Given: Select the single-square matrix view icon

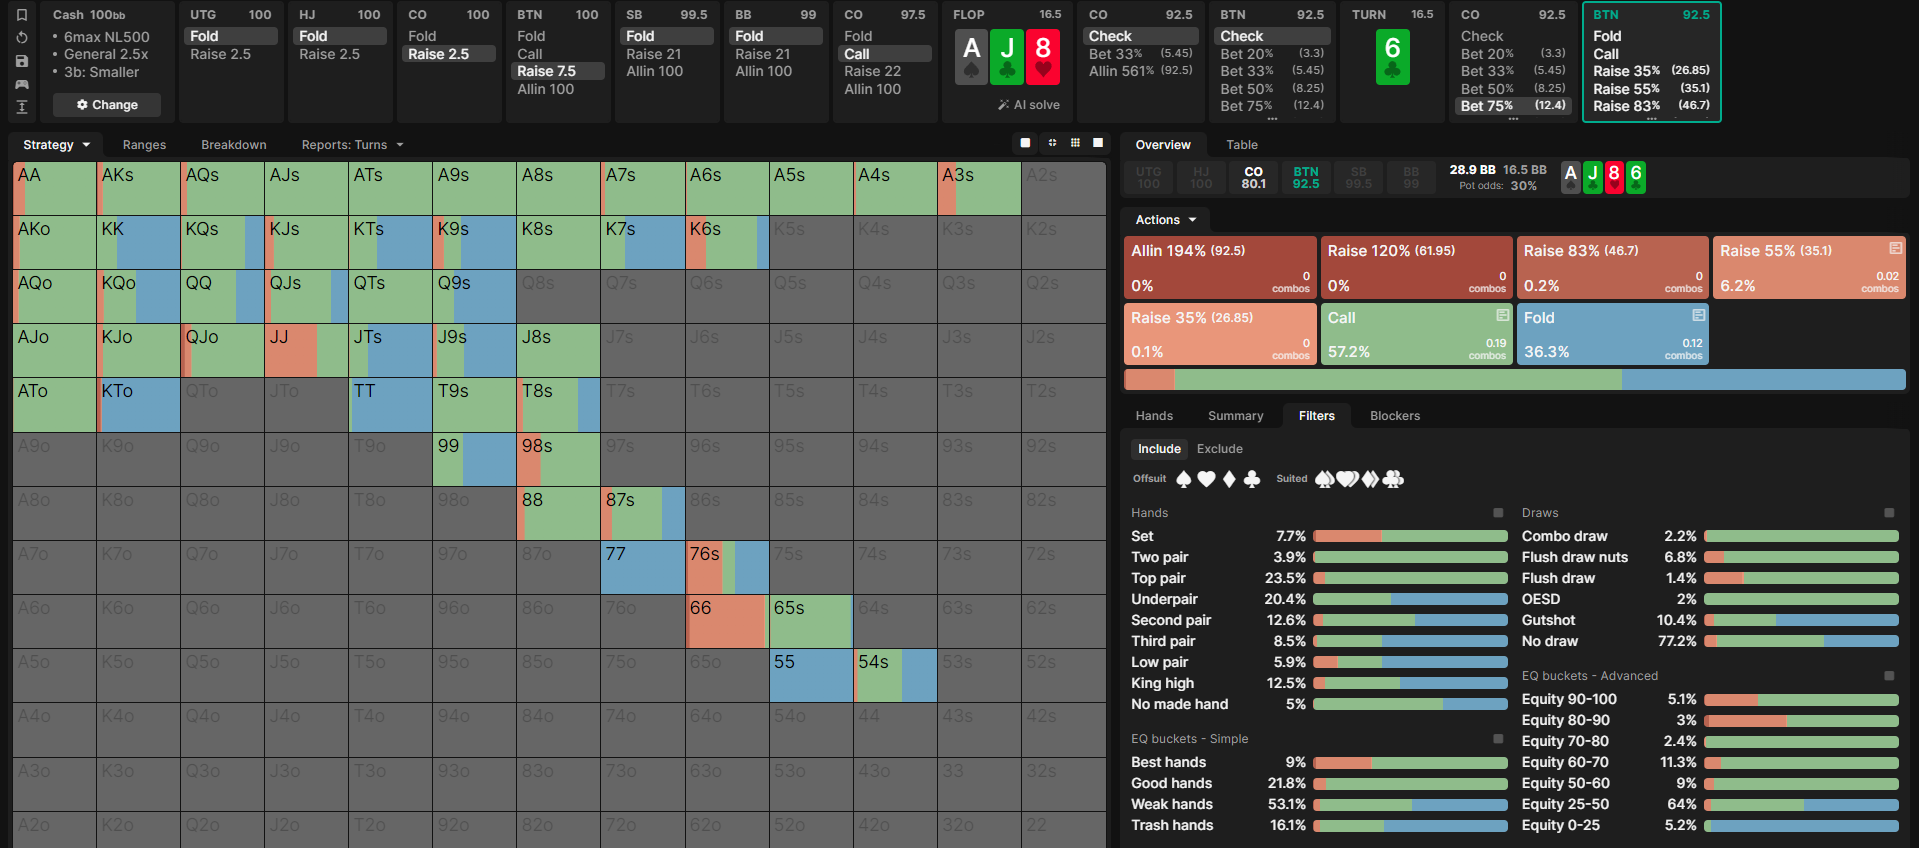Looking at the screenshot, I should click(x=1025, y=143).
